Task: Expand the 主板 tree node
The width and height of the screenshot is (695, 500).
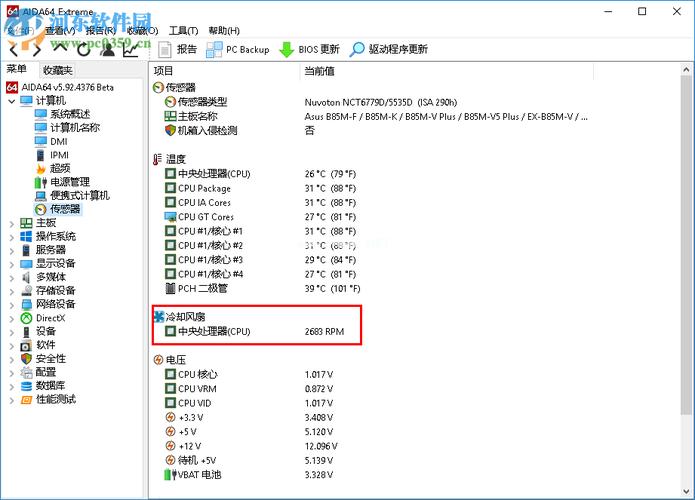Action: click(x=12, y=224)
